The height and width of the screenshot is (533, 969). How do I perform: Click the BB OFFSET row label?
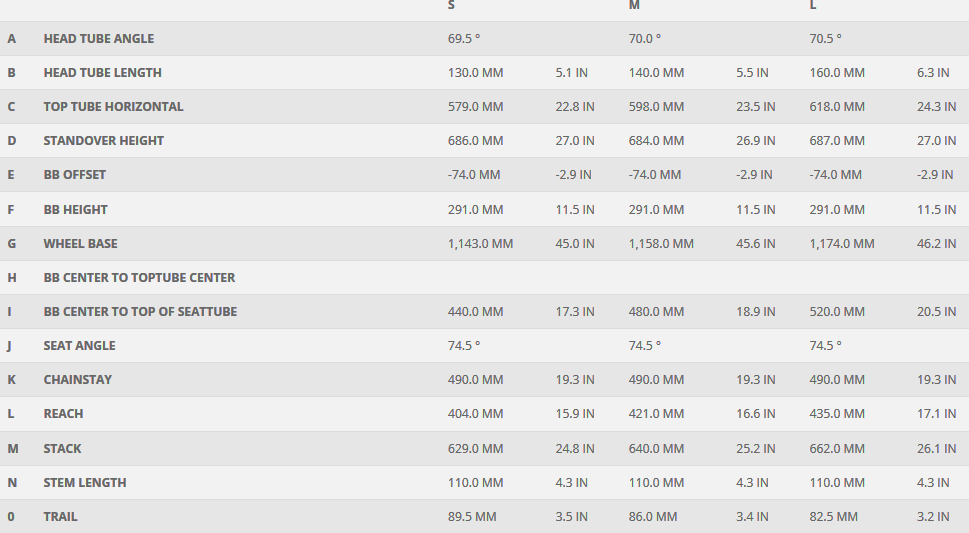click(74, 175)
